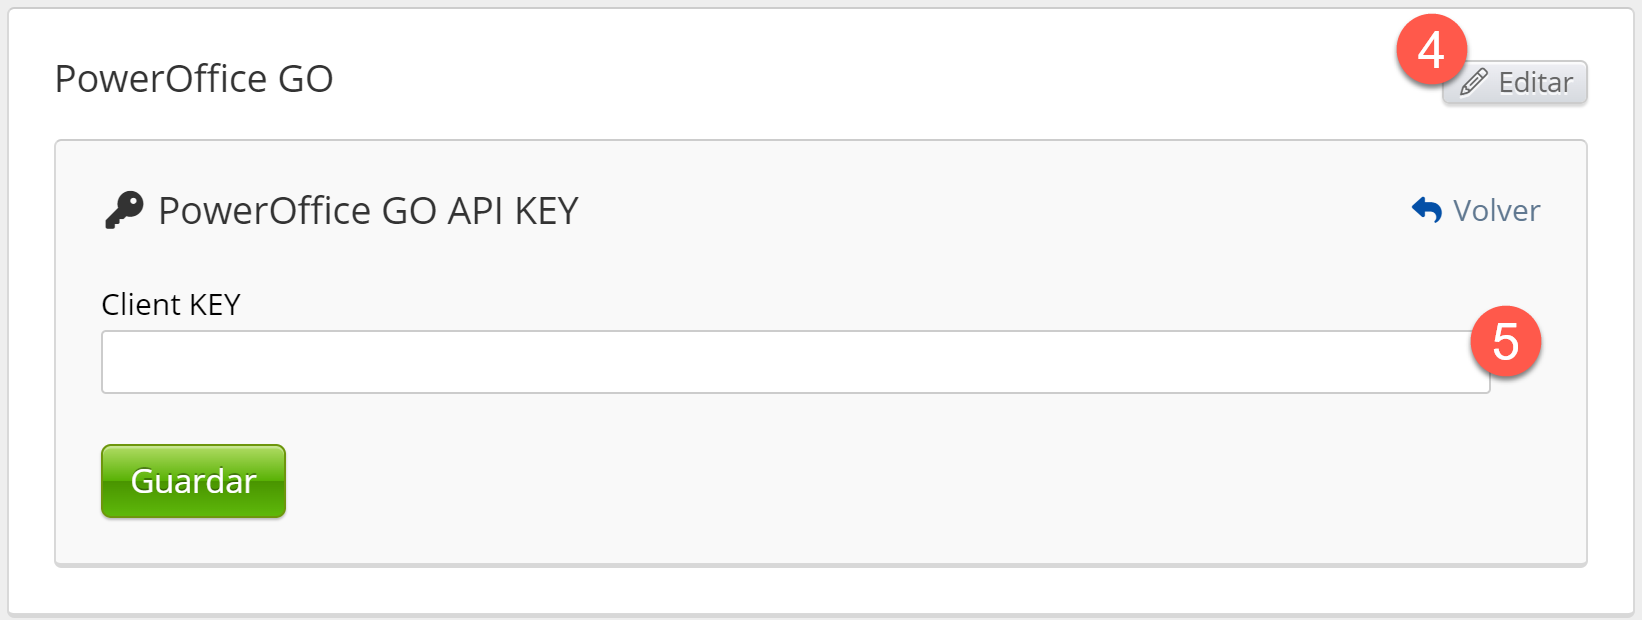Go back using the Volver link

pos(1476,211)
